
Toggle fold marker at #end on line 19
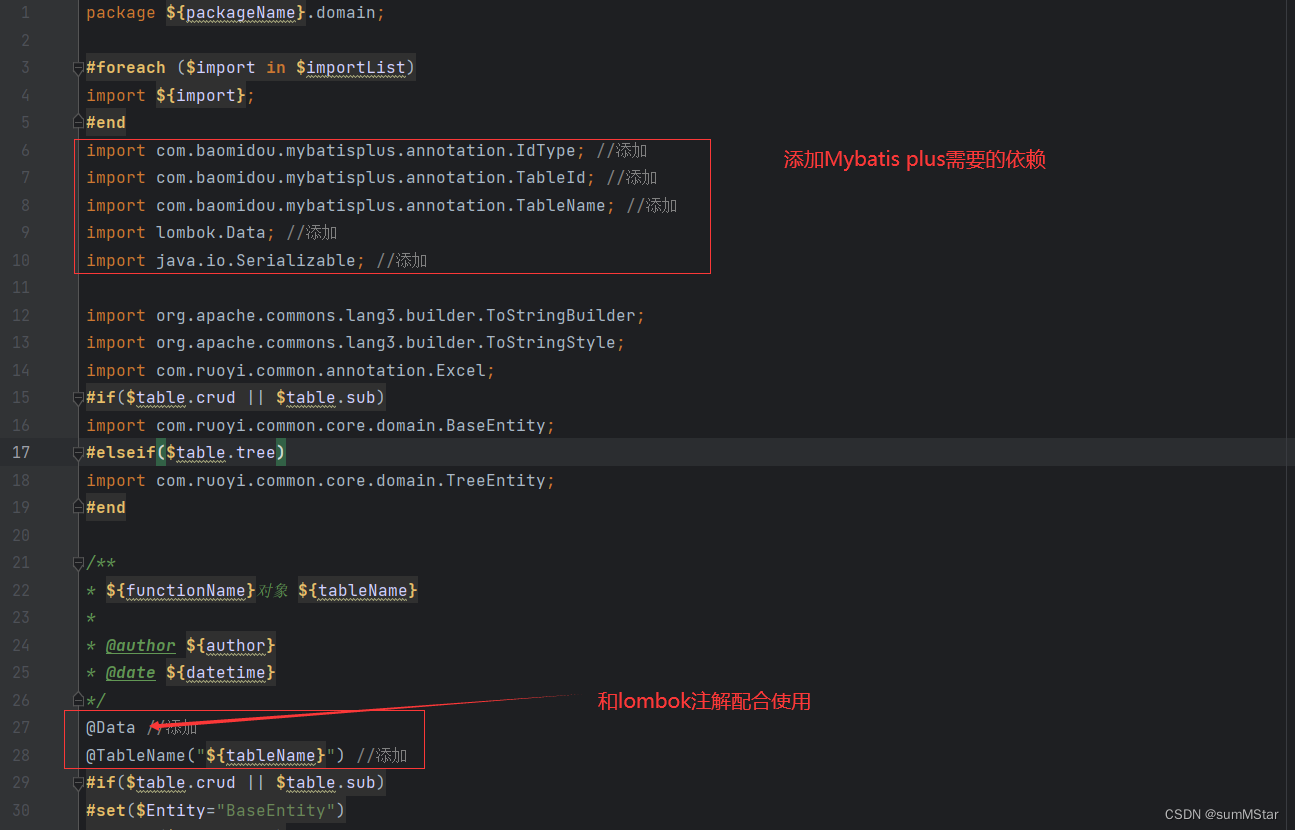coord(78,507)
